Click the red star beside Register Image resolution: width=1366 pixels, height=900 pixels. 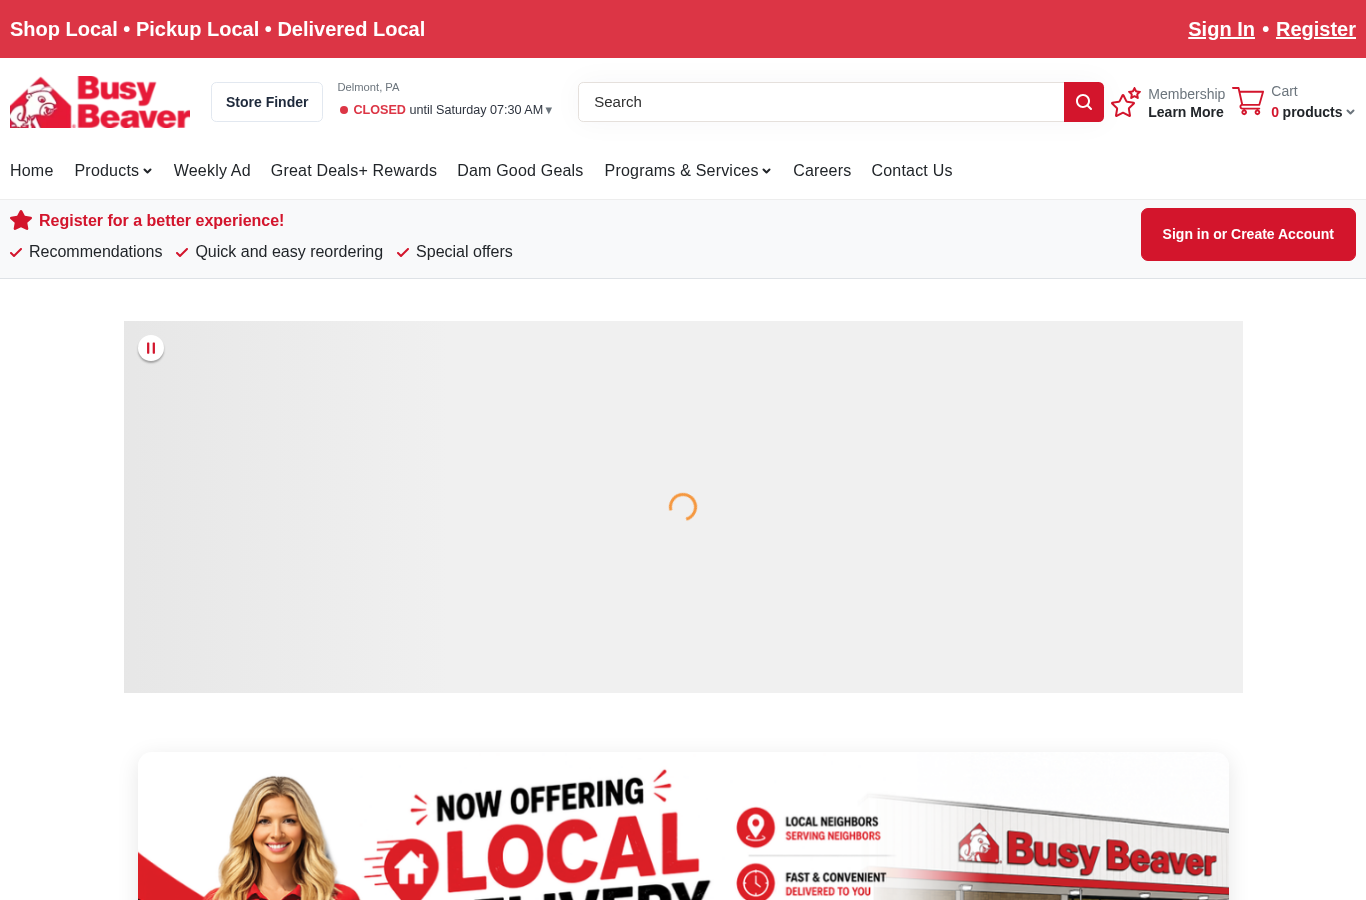click(21, 220)
